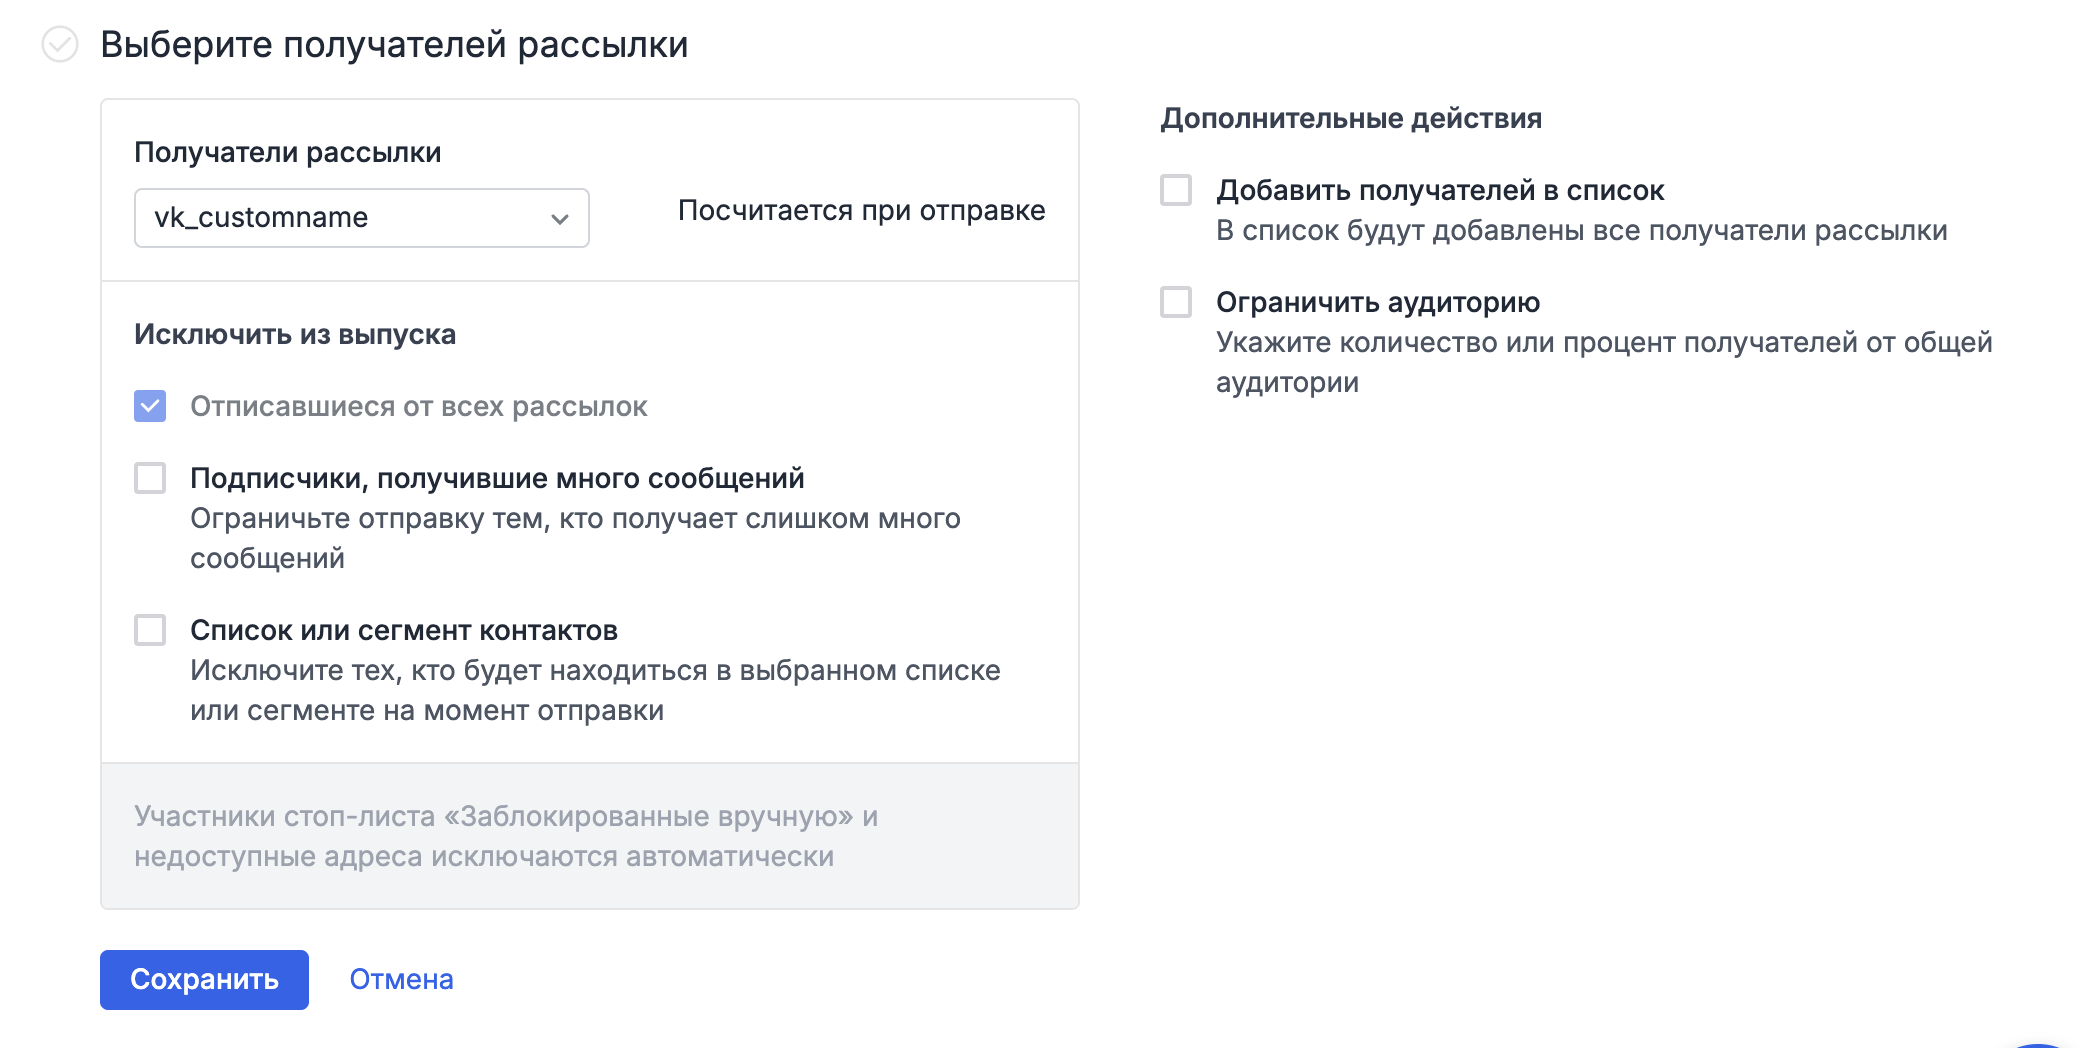Click the 'Выберите получателей рассылки' step heading
This screenshot has height=1048, width=2094.
click(x=394, y=45)
